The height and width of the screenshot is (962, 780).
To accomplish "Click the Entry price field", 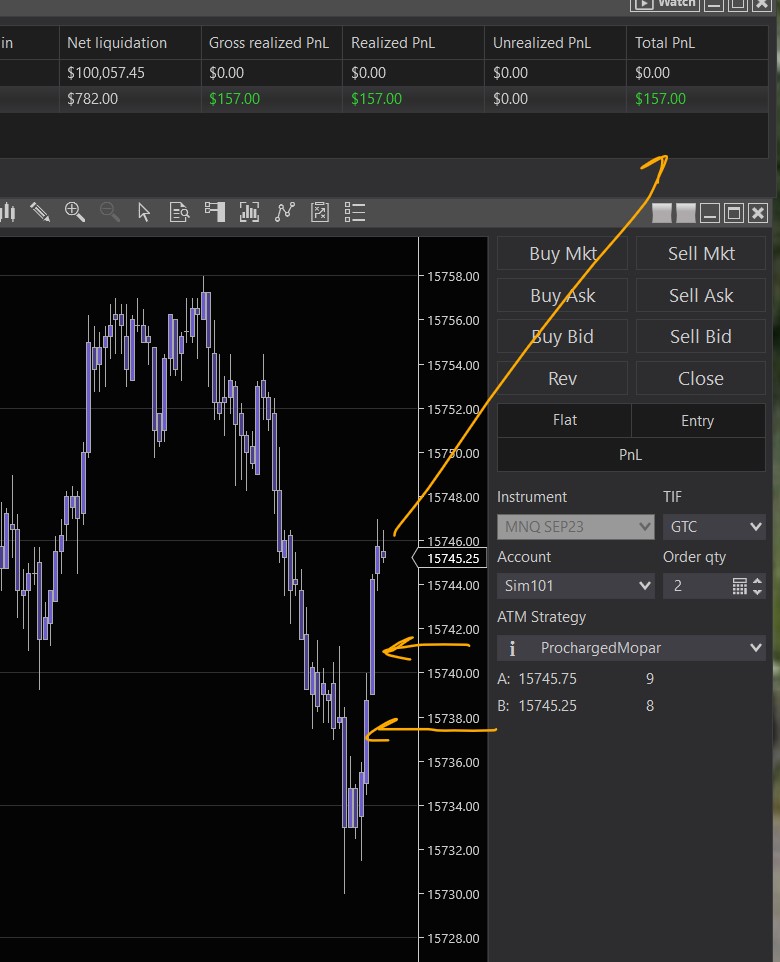I will pos(698,420).
